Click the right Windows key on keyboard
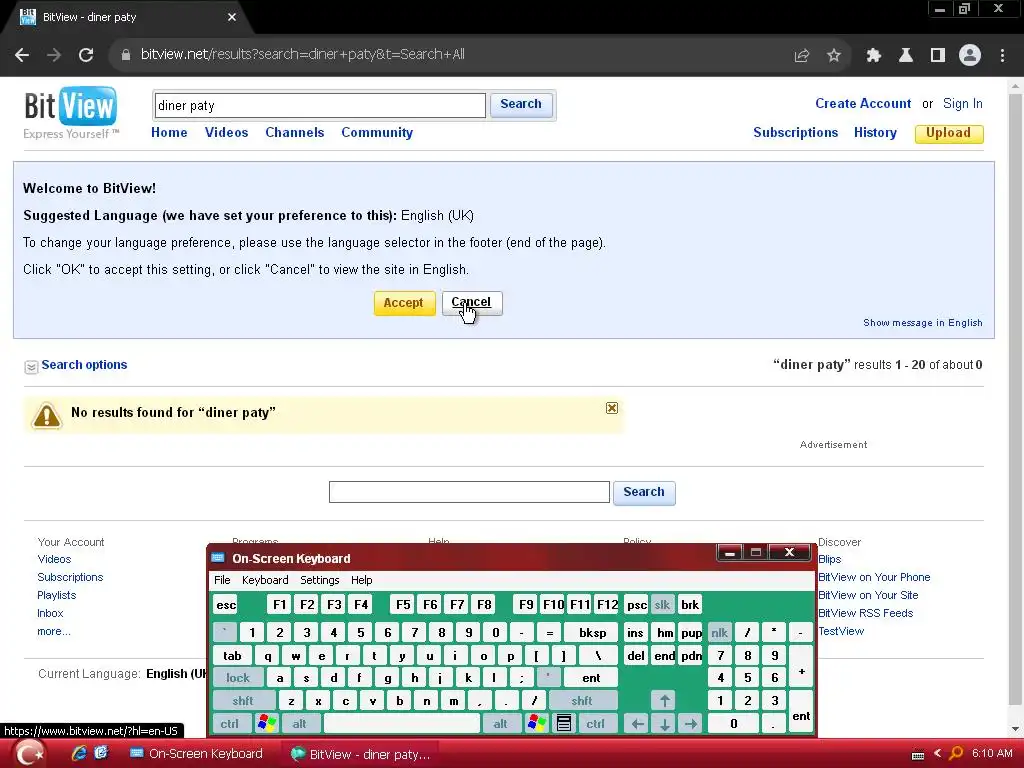 (537, 723)
